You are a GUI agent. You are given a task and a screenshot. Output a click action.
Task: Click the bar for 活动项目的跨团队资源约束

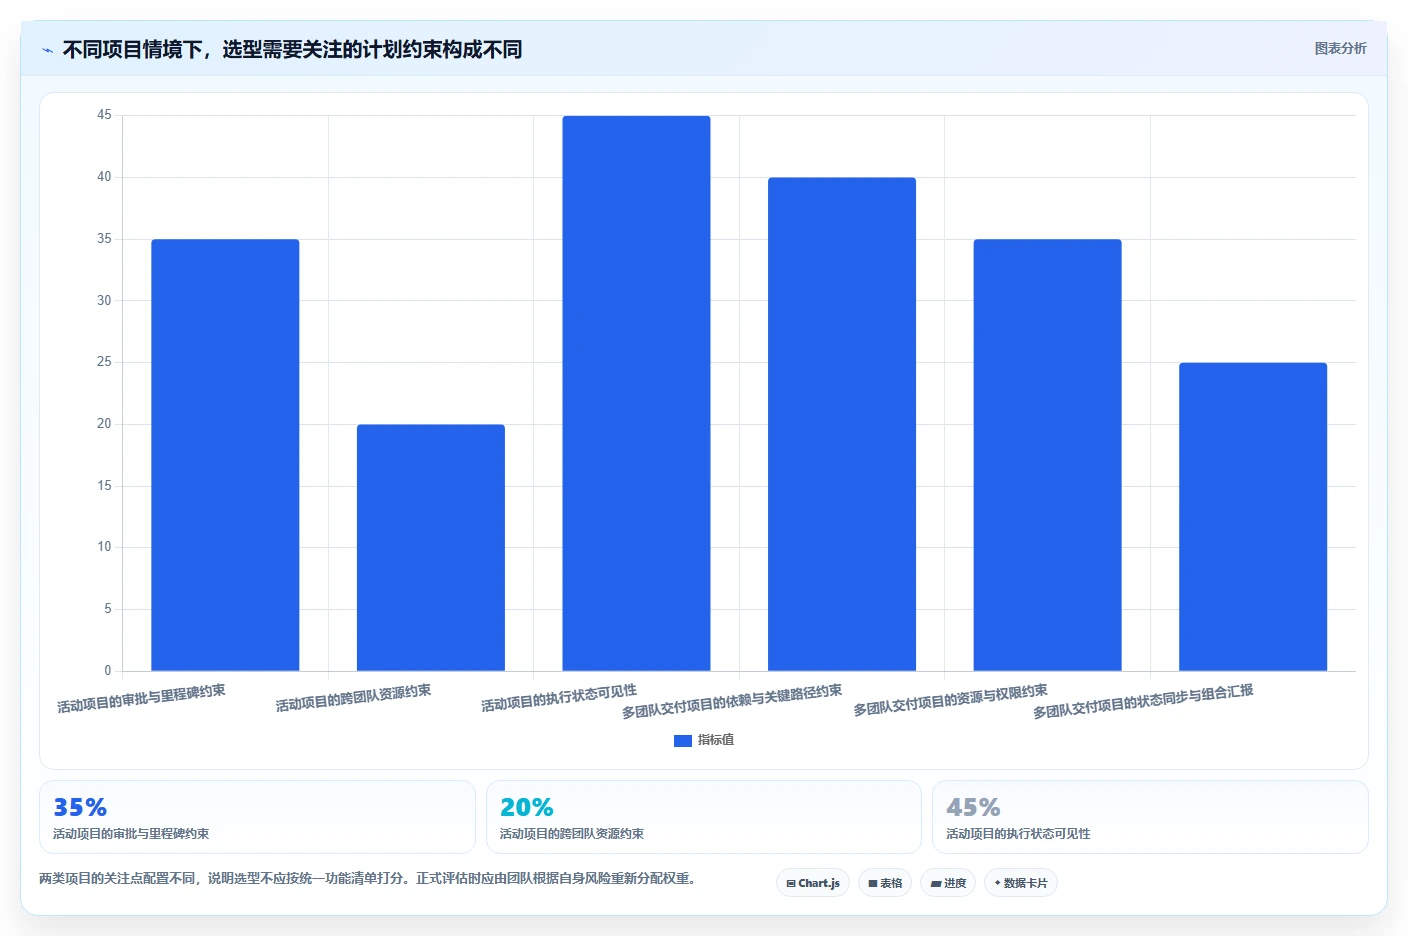pyautogui.click(x=431, y=548)
